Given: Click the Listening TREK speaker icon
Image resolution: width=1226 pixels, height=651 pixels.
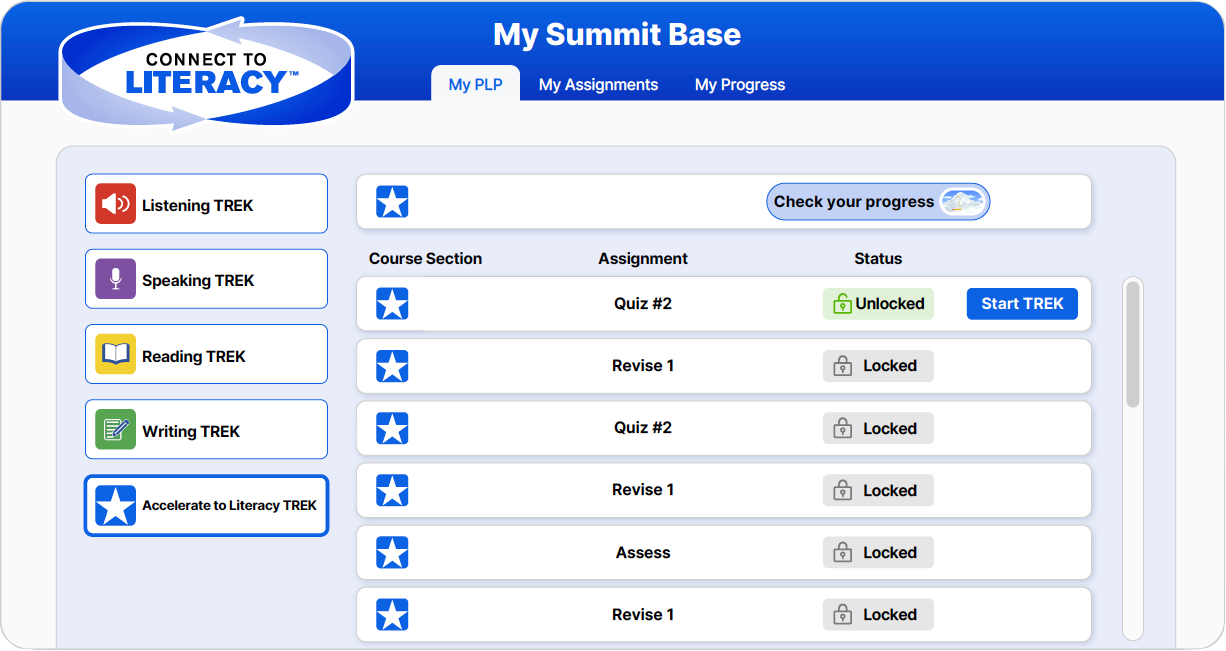Looking at the screenshot, I should [x=115, y=204].
